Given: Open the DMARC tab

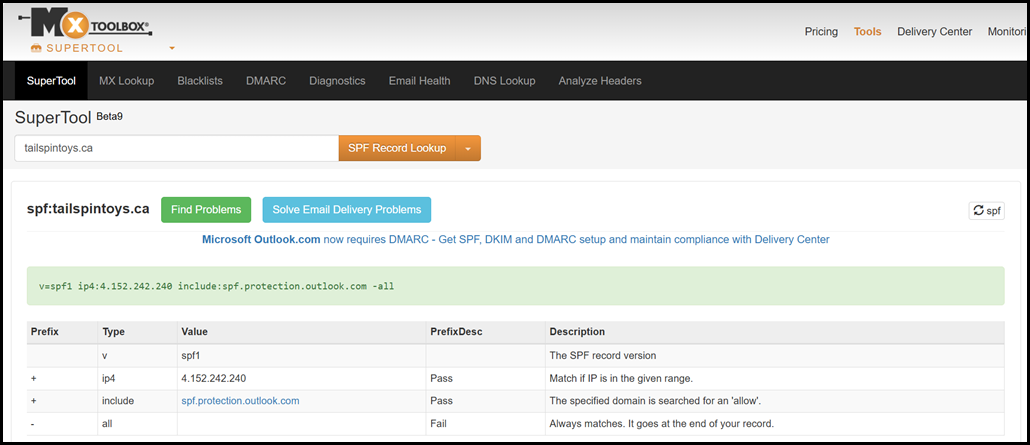Looking at the screenshot, I should (266, 81).
